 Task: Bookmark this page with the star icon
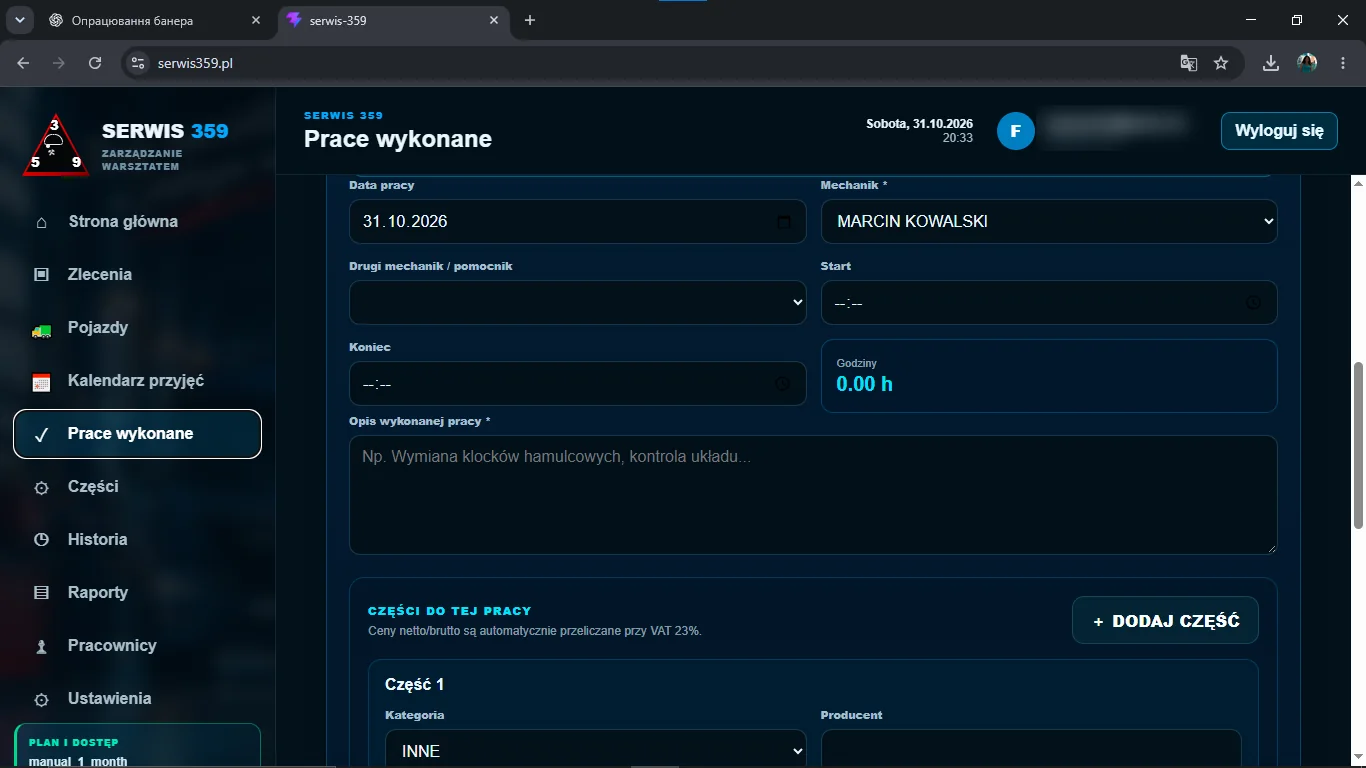coord(1221,63)
